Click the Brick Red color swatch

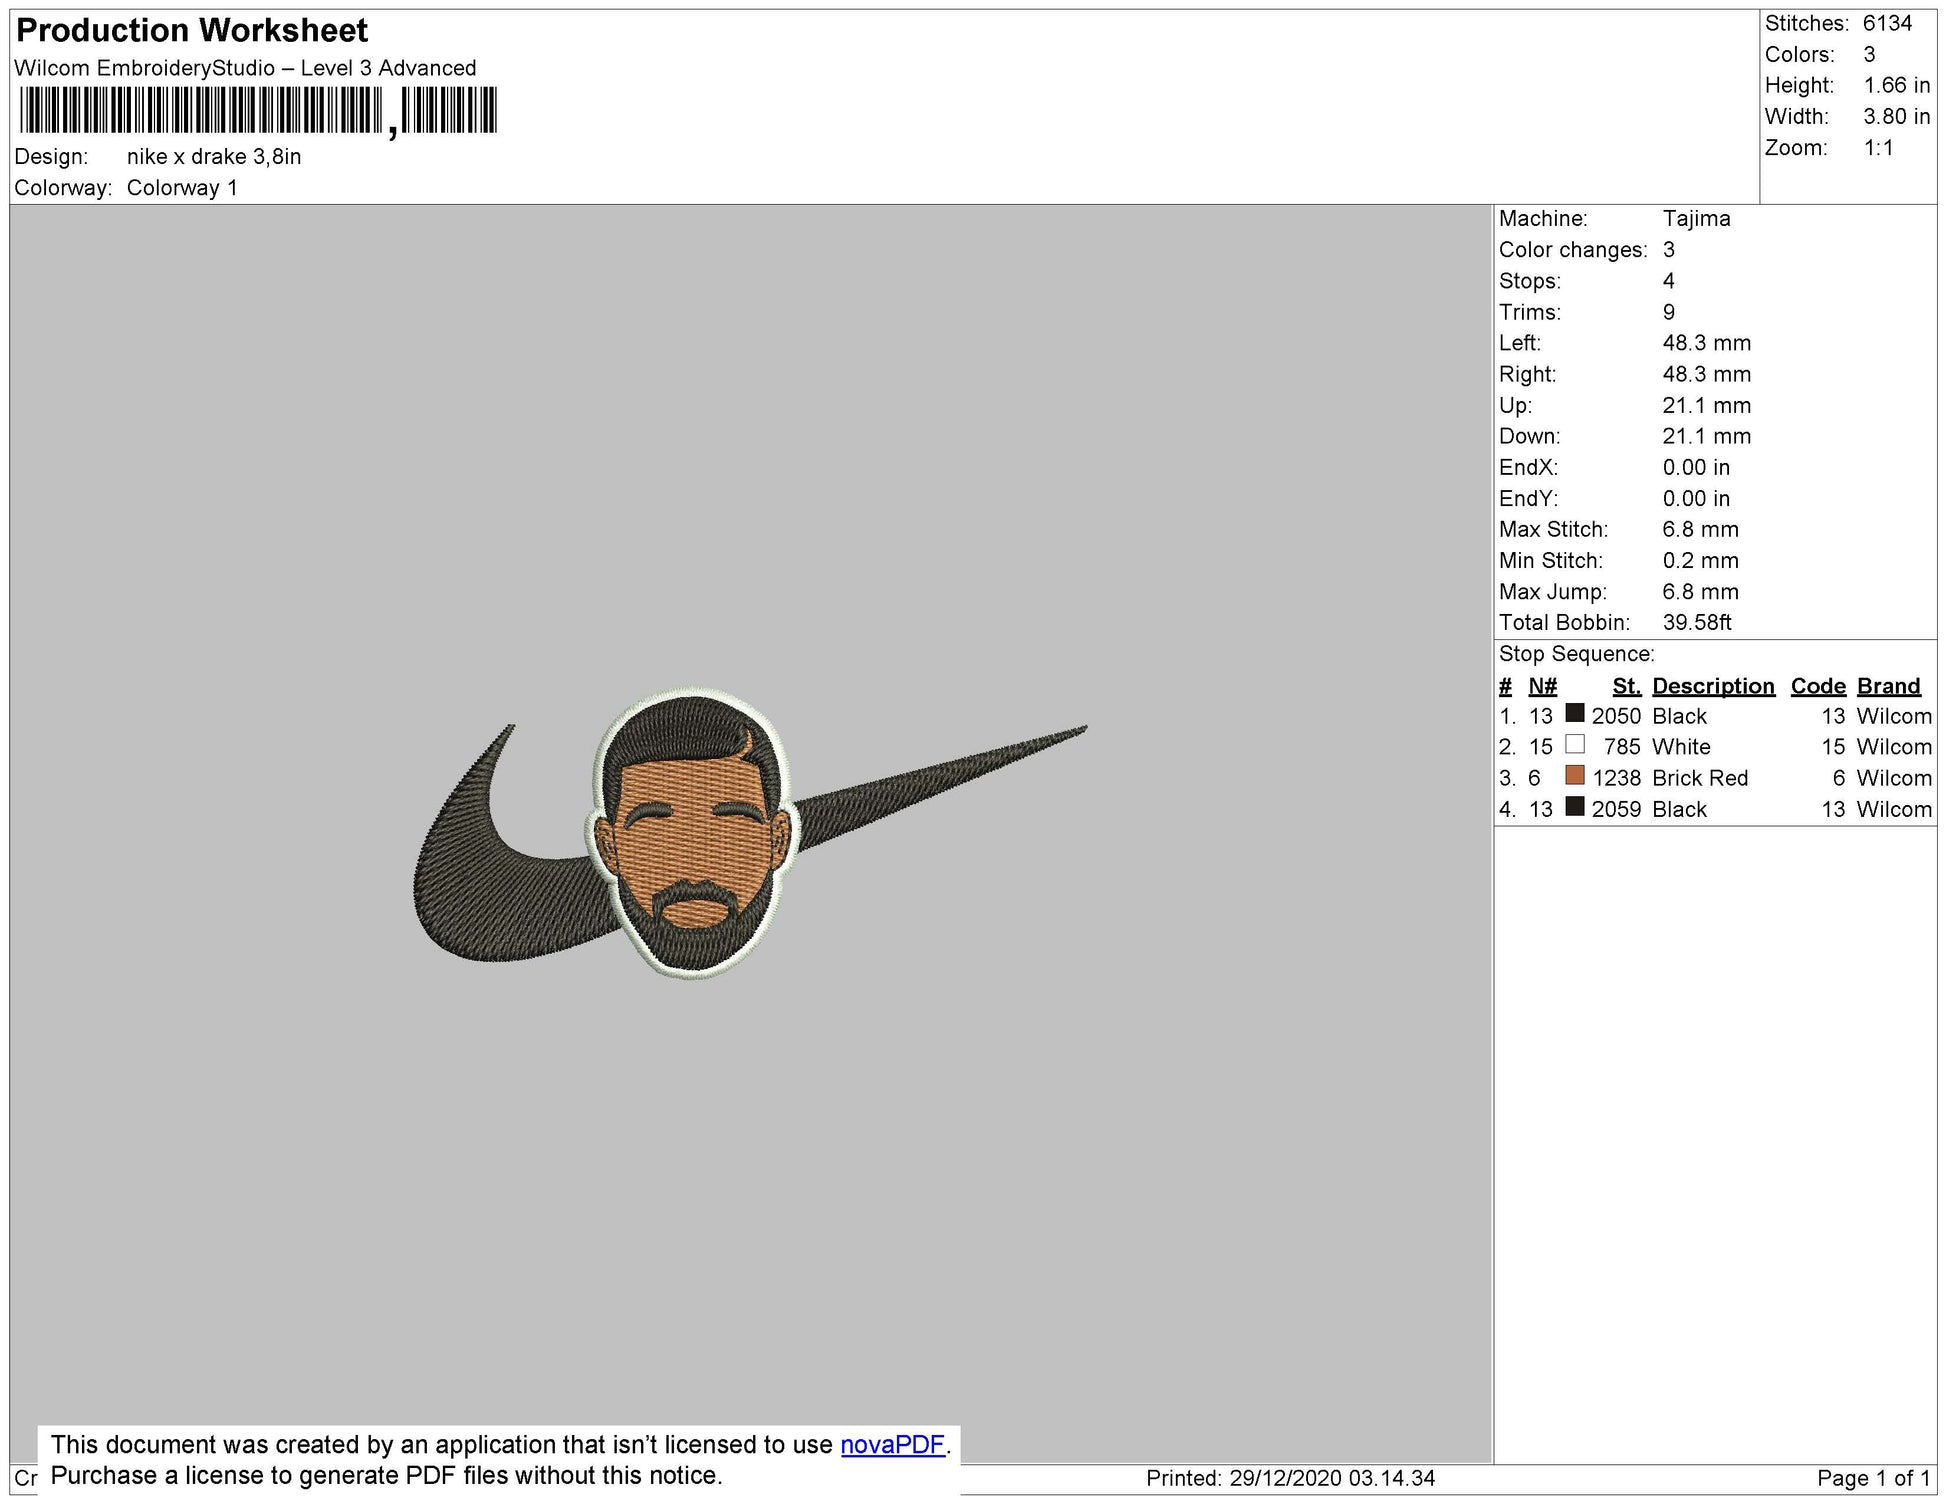tap(1574, 776)
